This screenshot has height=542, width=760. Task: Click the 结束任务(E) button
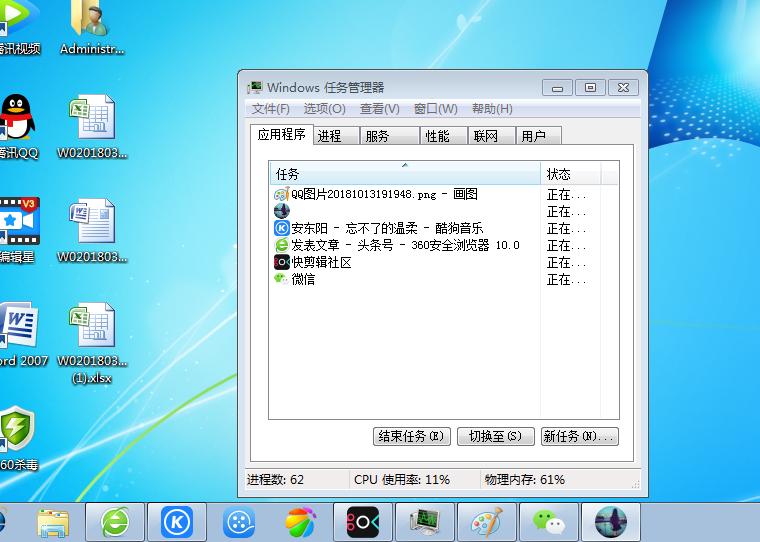(412, 437)
